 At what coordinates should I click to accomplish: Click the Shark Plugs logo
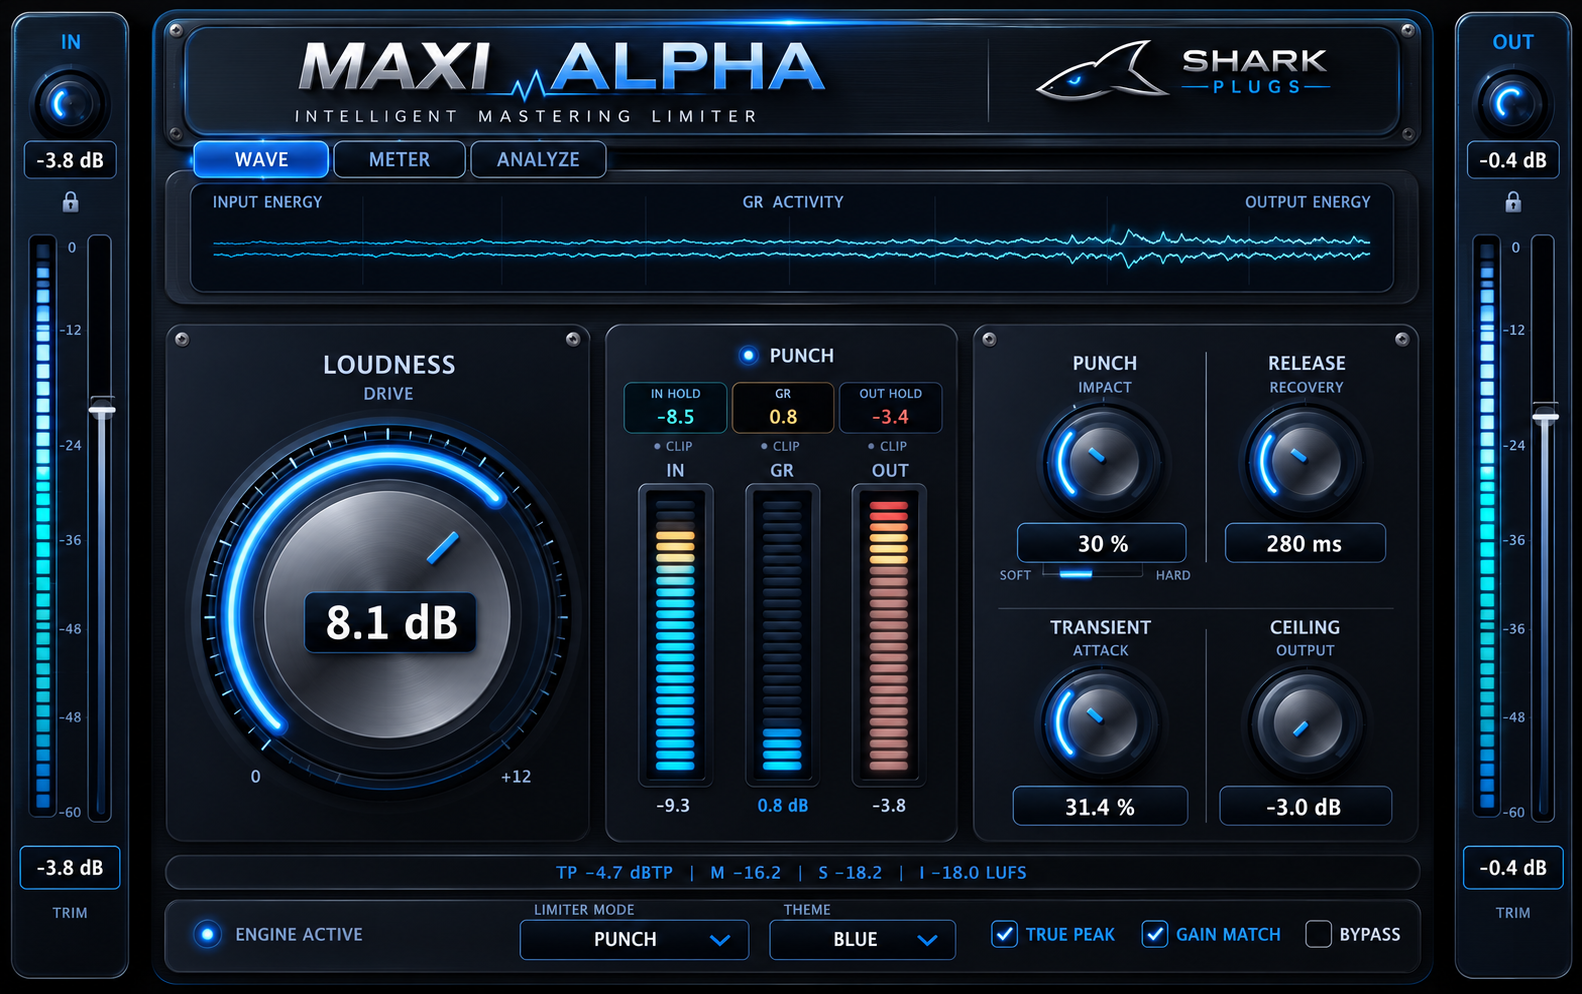point(1184,72)
